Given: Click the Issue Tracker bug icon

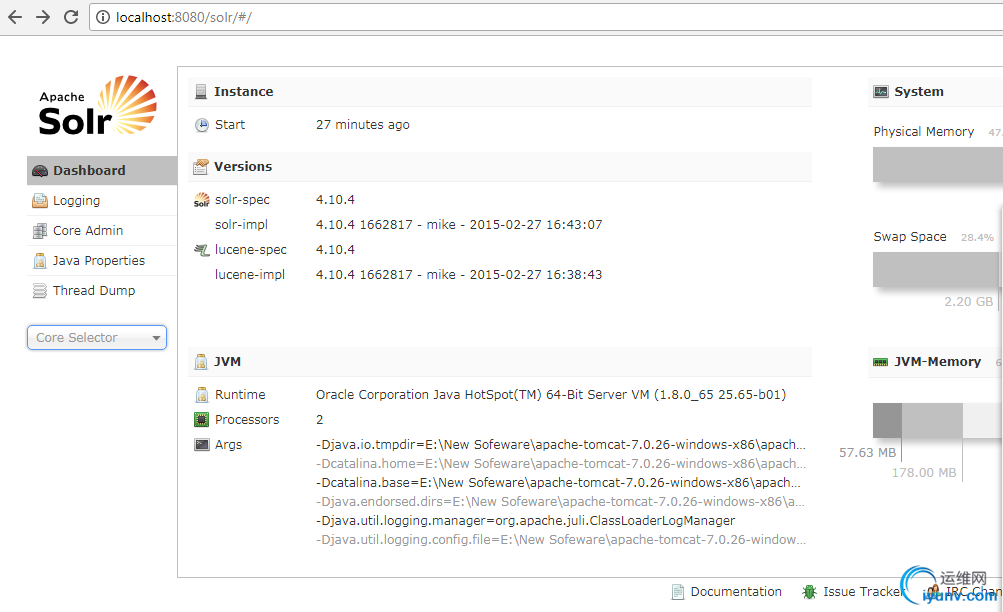Looking at the screenshot, I should pos(809,592).
